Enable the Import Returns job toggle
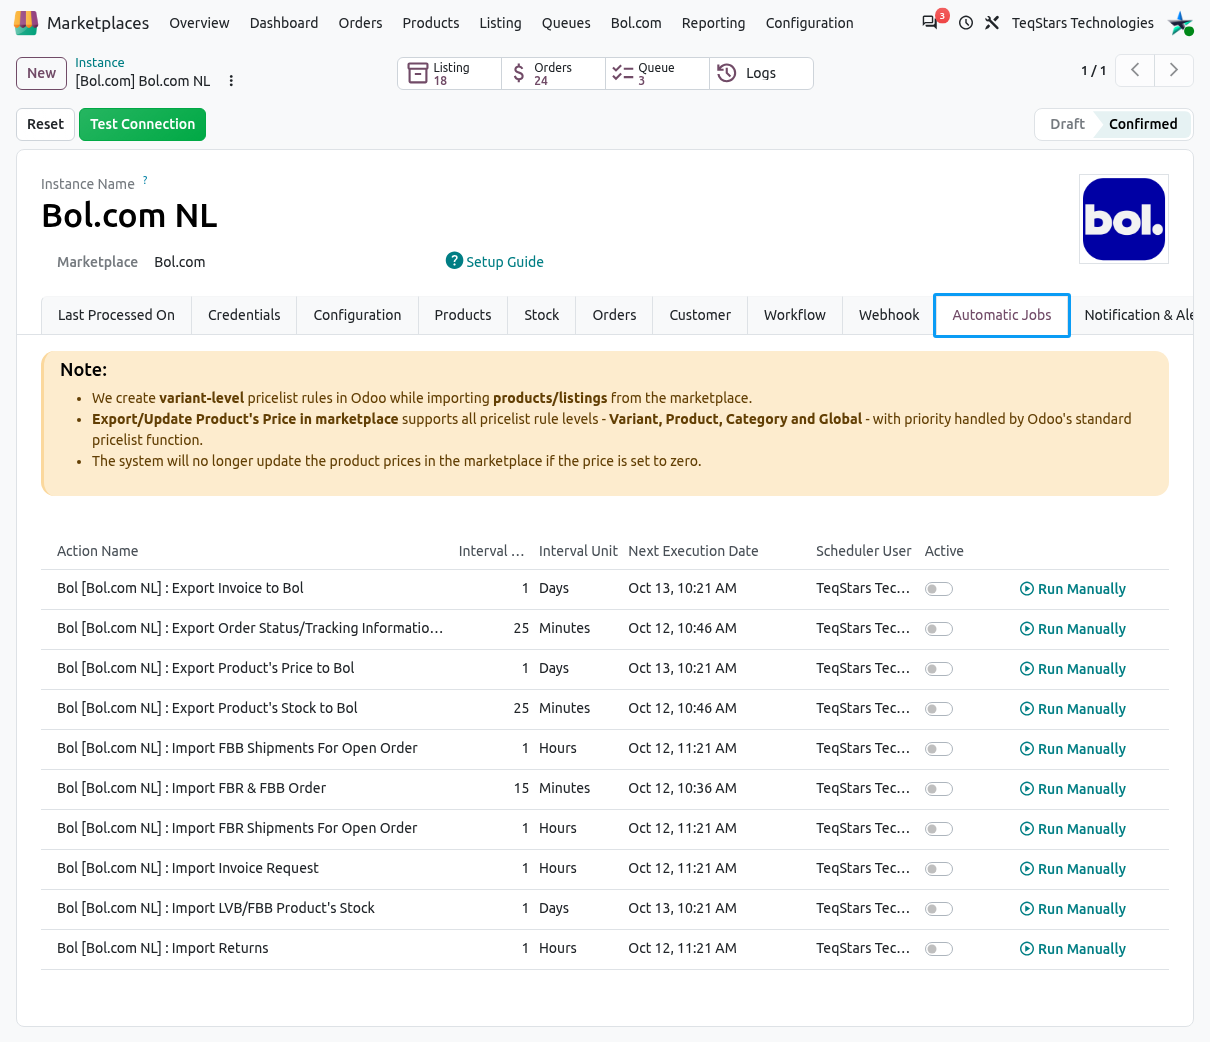The height and width of the screenshot is (1042, 1210). pos(939,949)
